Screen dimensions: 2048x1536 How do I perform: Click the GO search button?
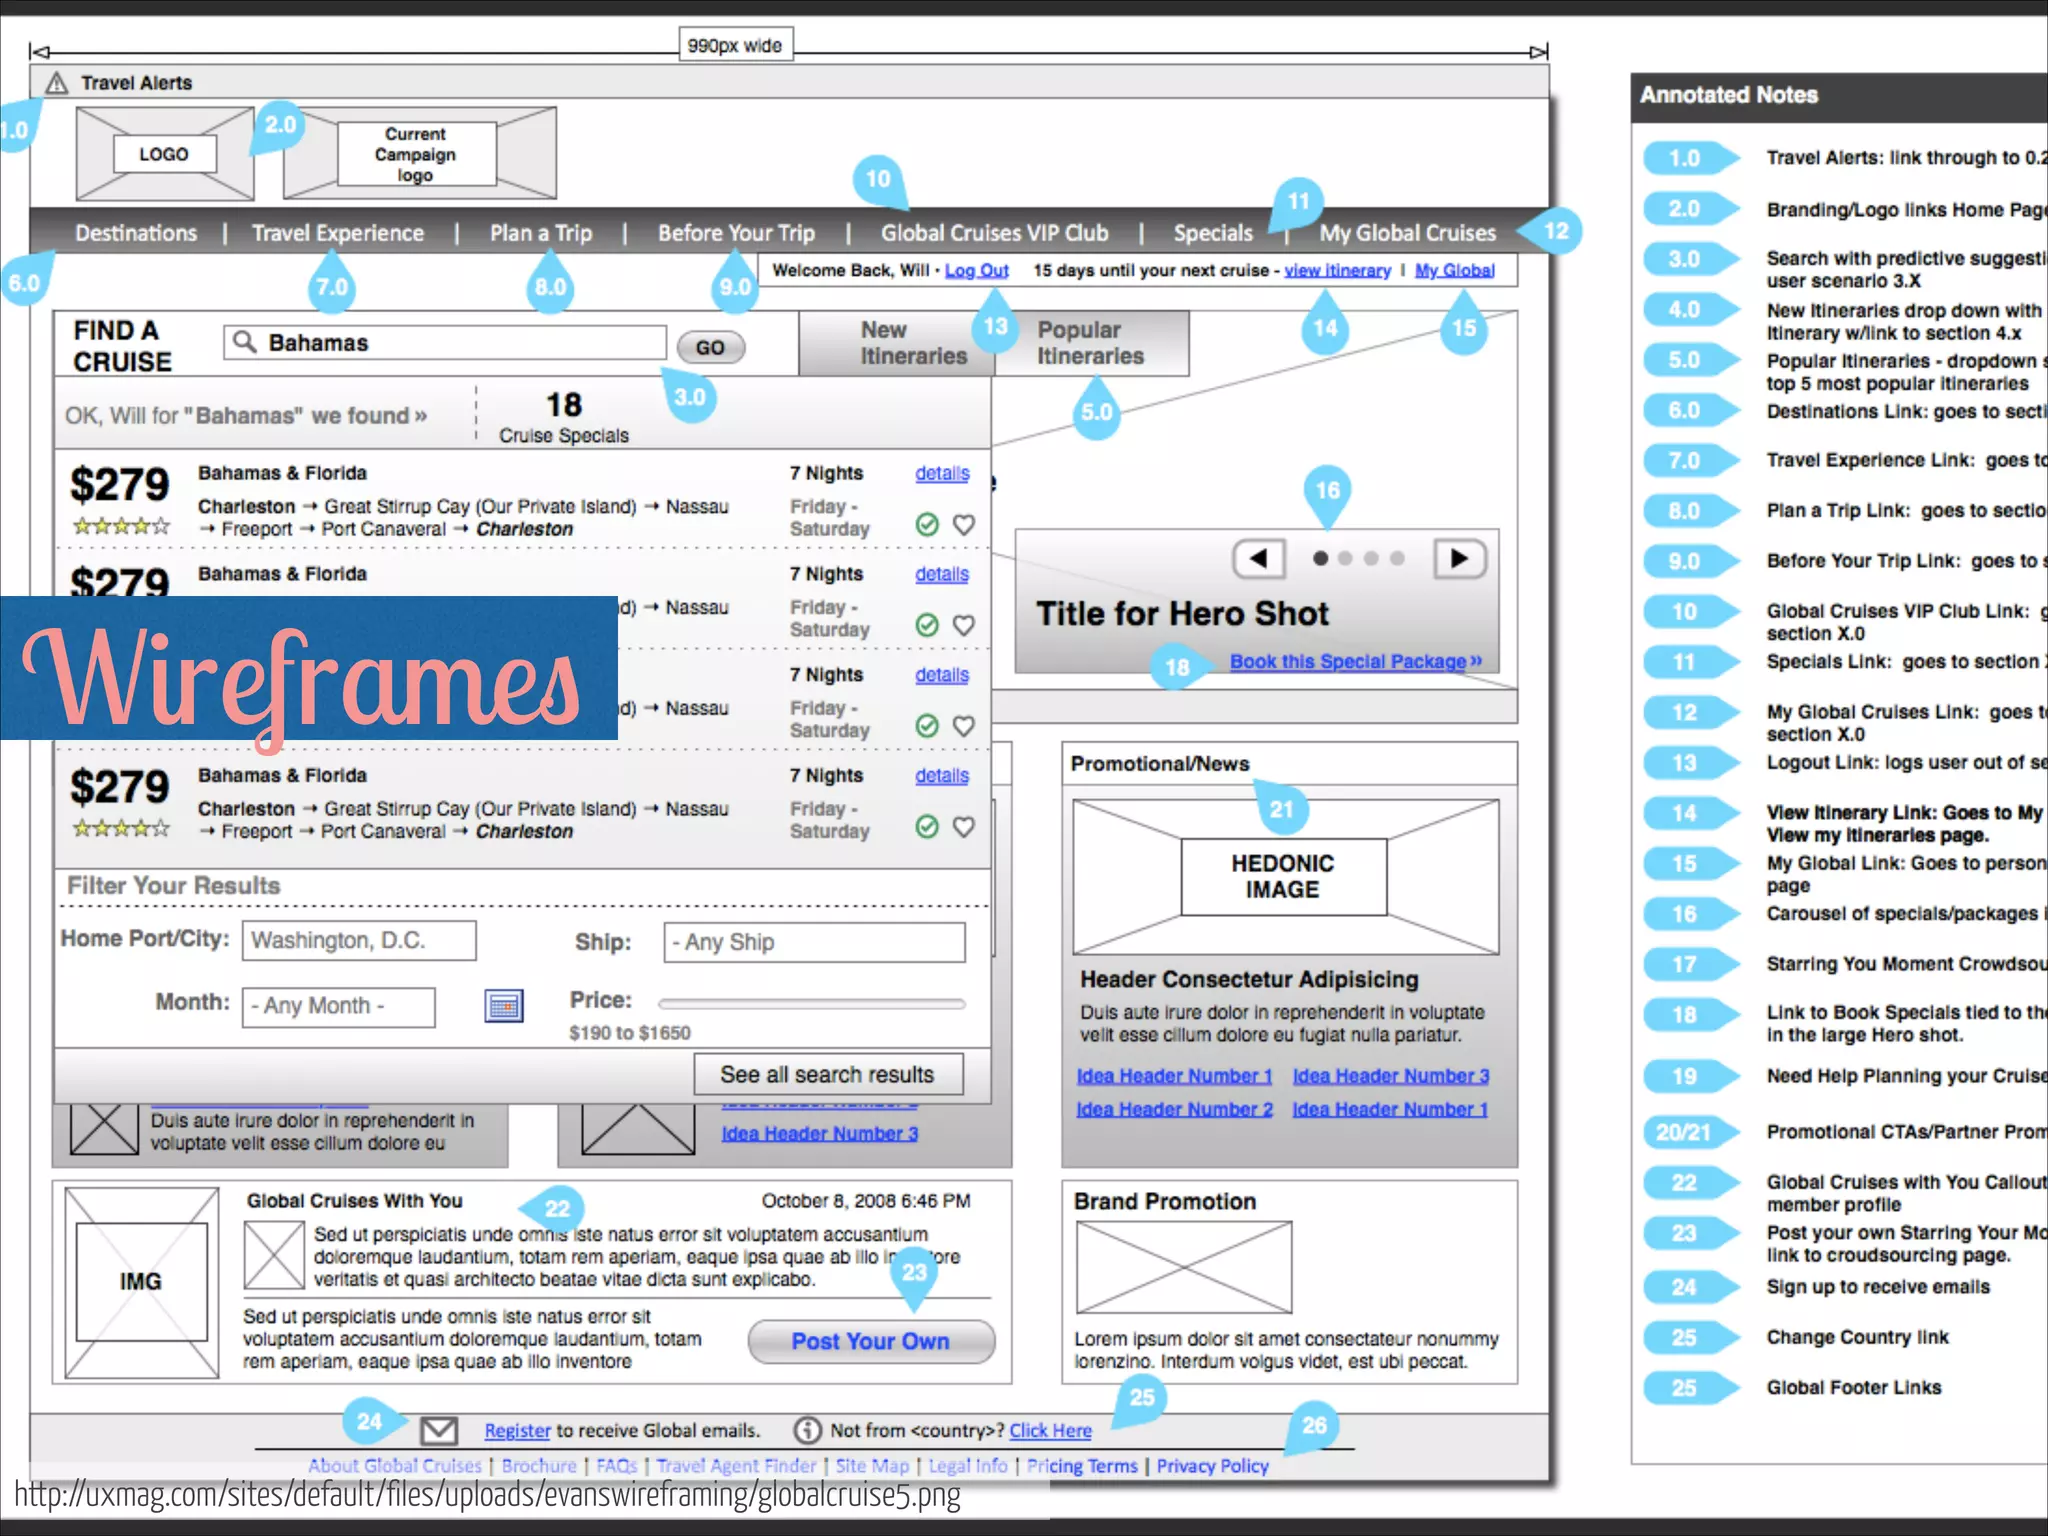[711, 347]
